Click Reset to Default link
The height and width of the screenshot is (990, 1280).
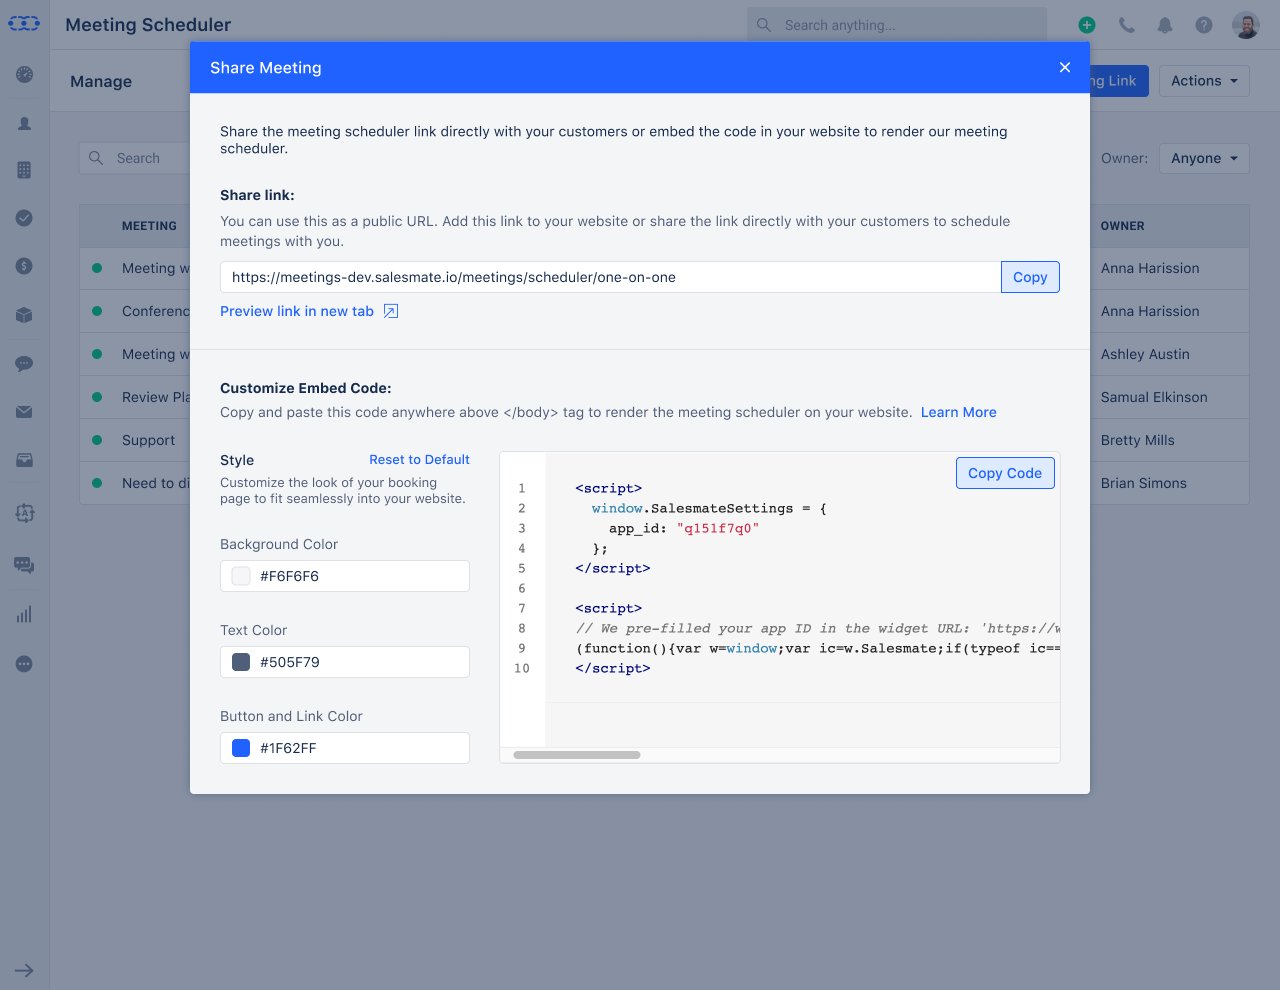(x=419, y=459)
